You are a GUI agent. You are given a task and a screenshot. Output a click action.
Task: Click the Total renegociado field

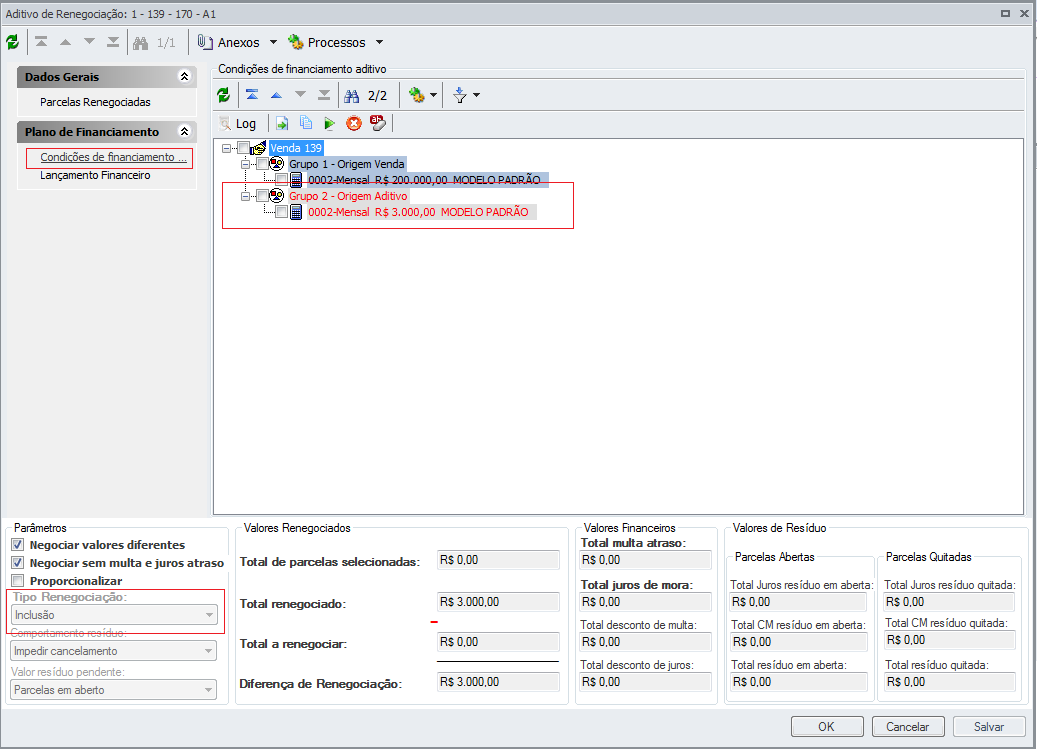(498, 602)
